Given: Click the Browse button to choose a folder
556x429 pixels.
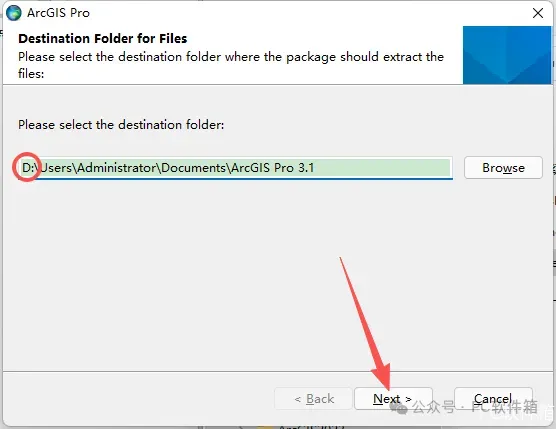Looking at the screenshot, I should 503,168.
